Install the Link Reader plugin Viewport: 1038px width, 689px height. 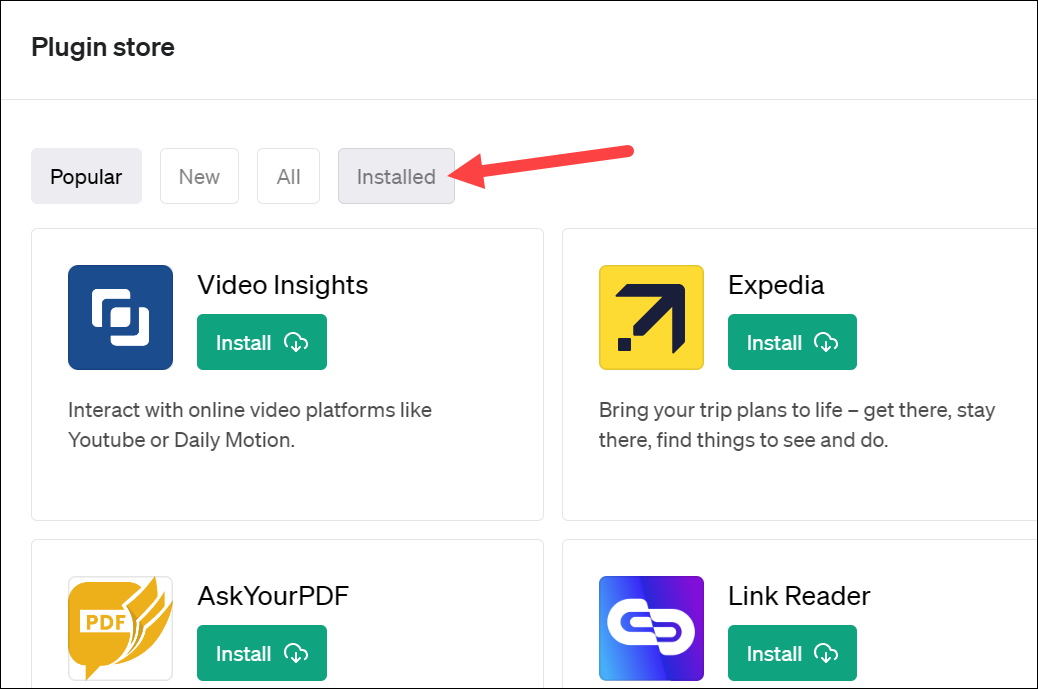click(x=792, y=653)
